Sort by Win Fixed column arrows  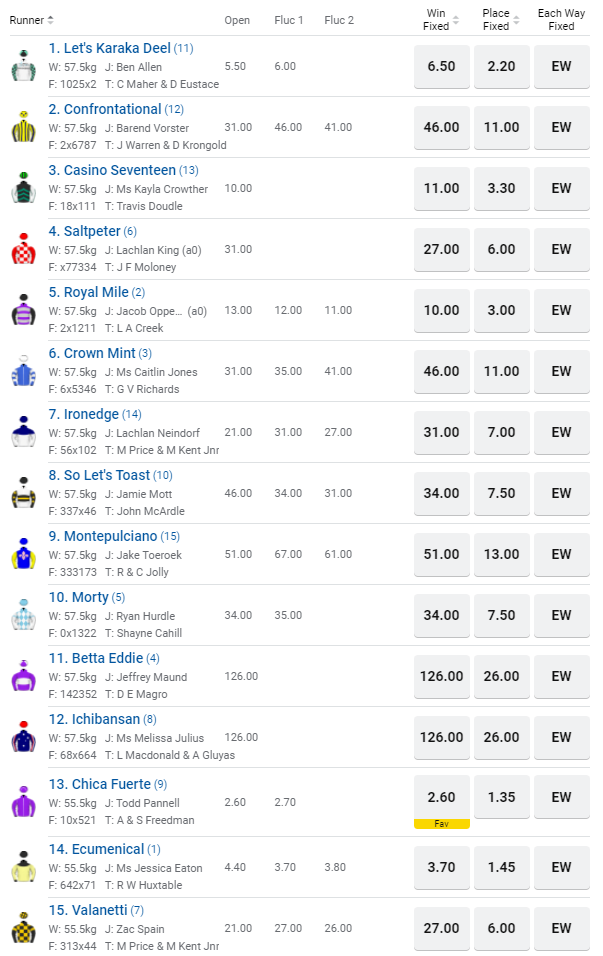tap(455, 20)
